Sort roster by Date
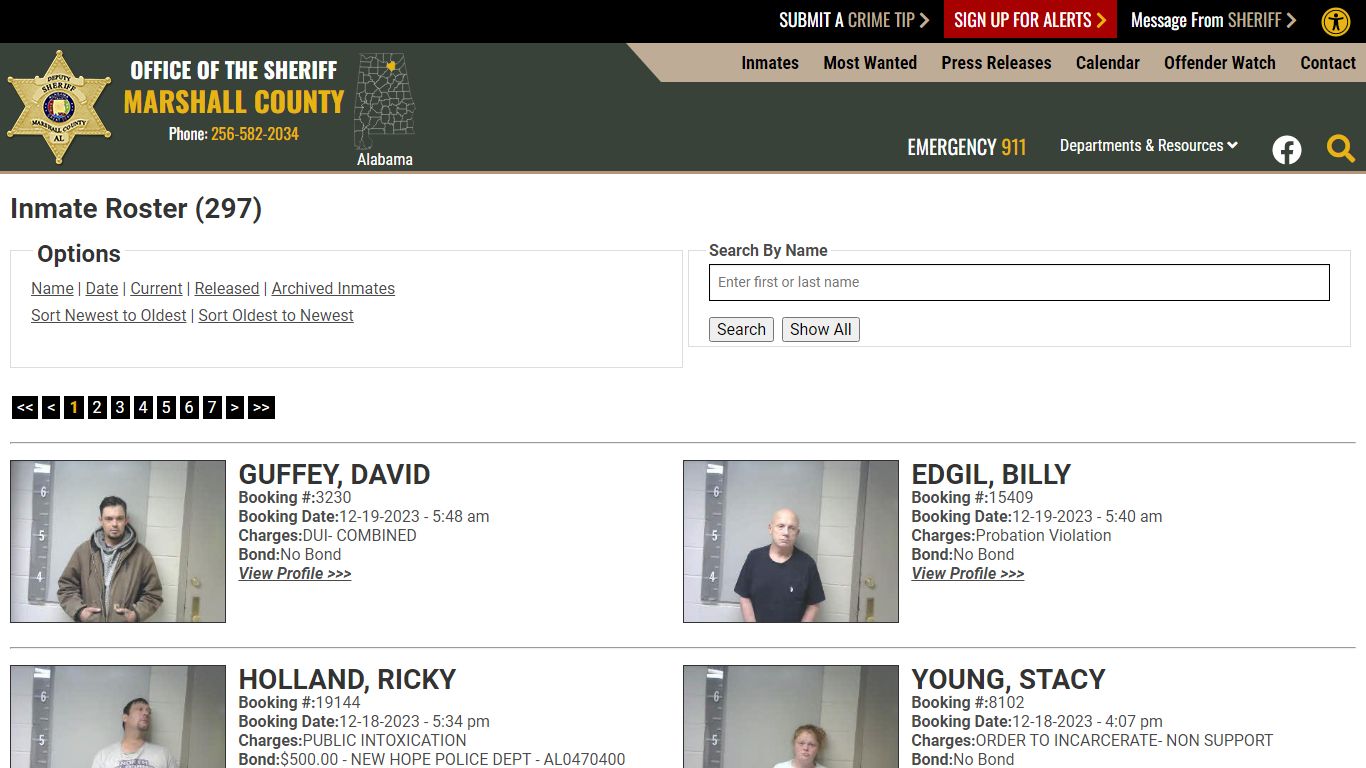This screenshot has height=768, width=1366. tap(102, 288)
